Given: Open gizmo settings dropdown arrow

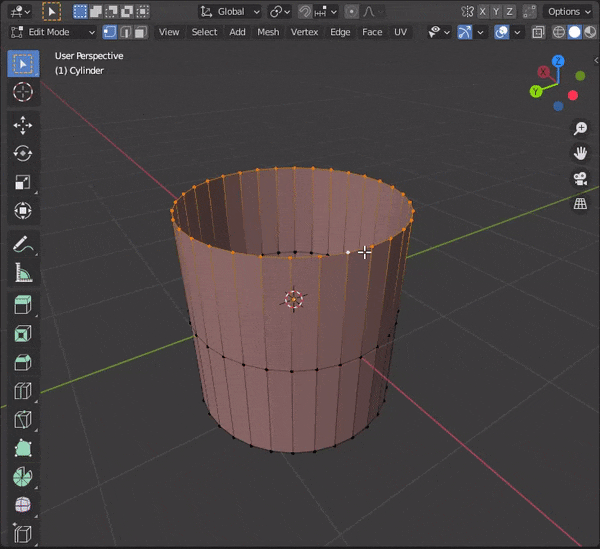Looking at the screenshot, I should 480,32.
